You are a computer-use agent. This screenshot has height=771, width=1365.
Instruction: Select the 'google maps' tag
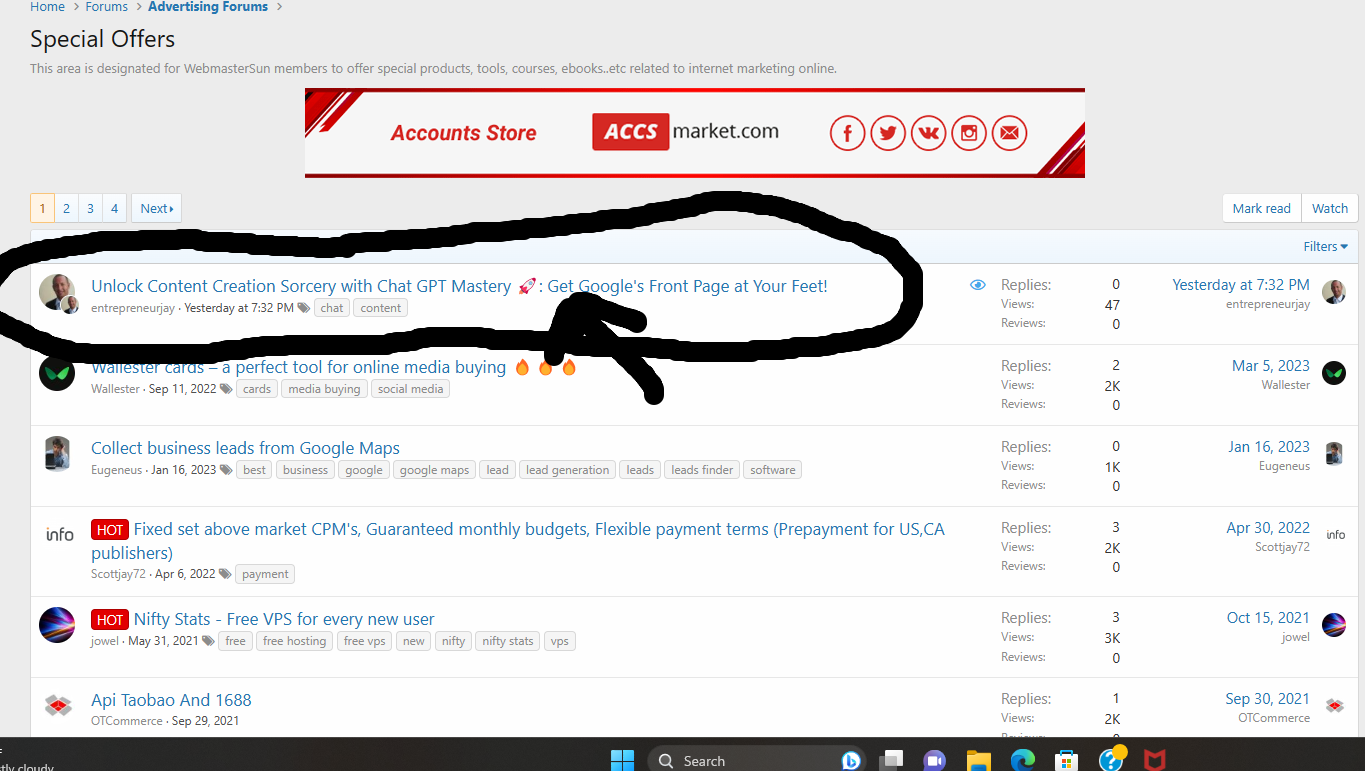coord(434,470)
